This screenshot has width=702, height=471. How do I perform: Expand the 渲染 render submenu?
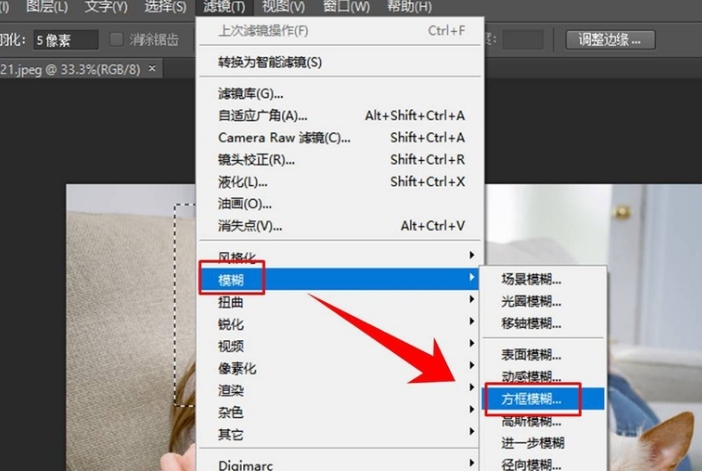[x=340, y=390]
